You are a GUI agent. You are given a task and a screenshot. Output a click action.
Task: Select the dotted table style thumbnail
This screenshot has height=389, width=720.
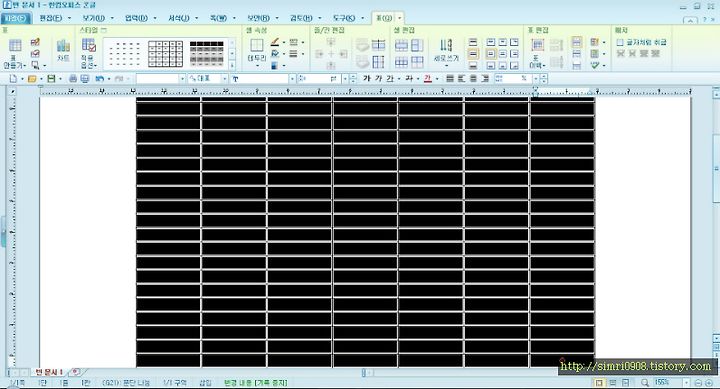click(125, 54)
